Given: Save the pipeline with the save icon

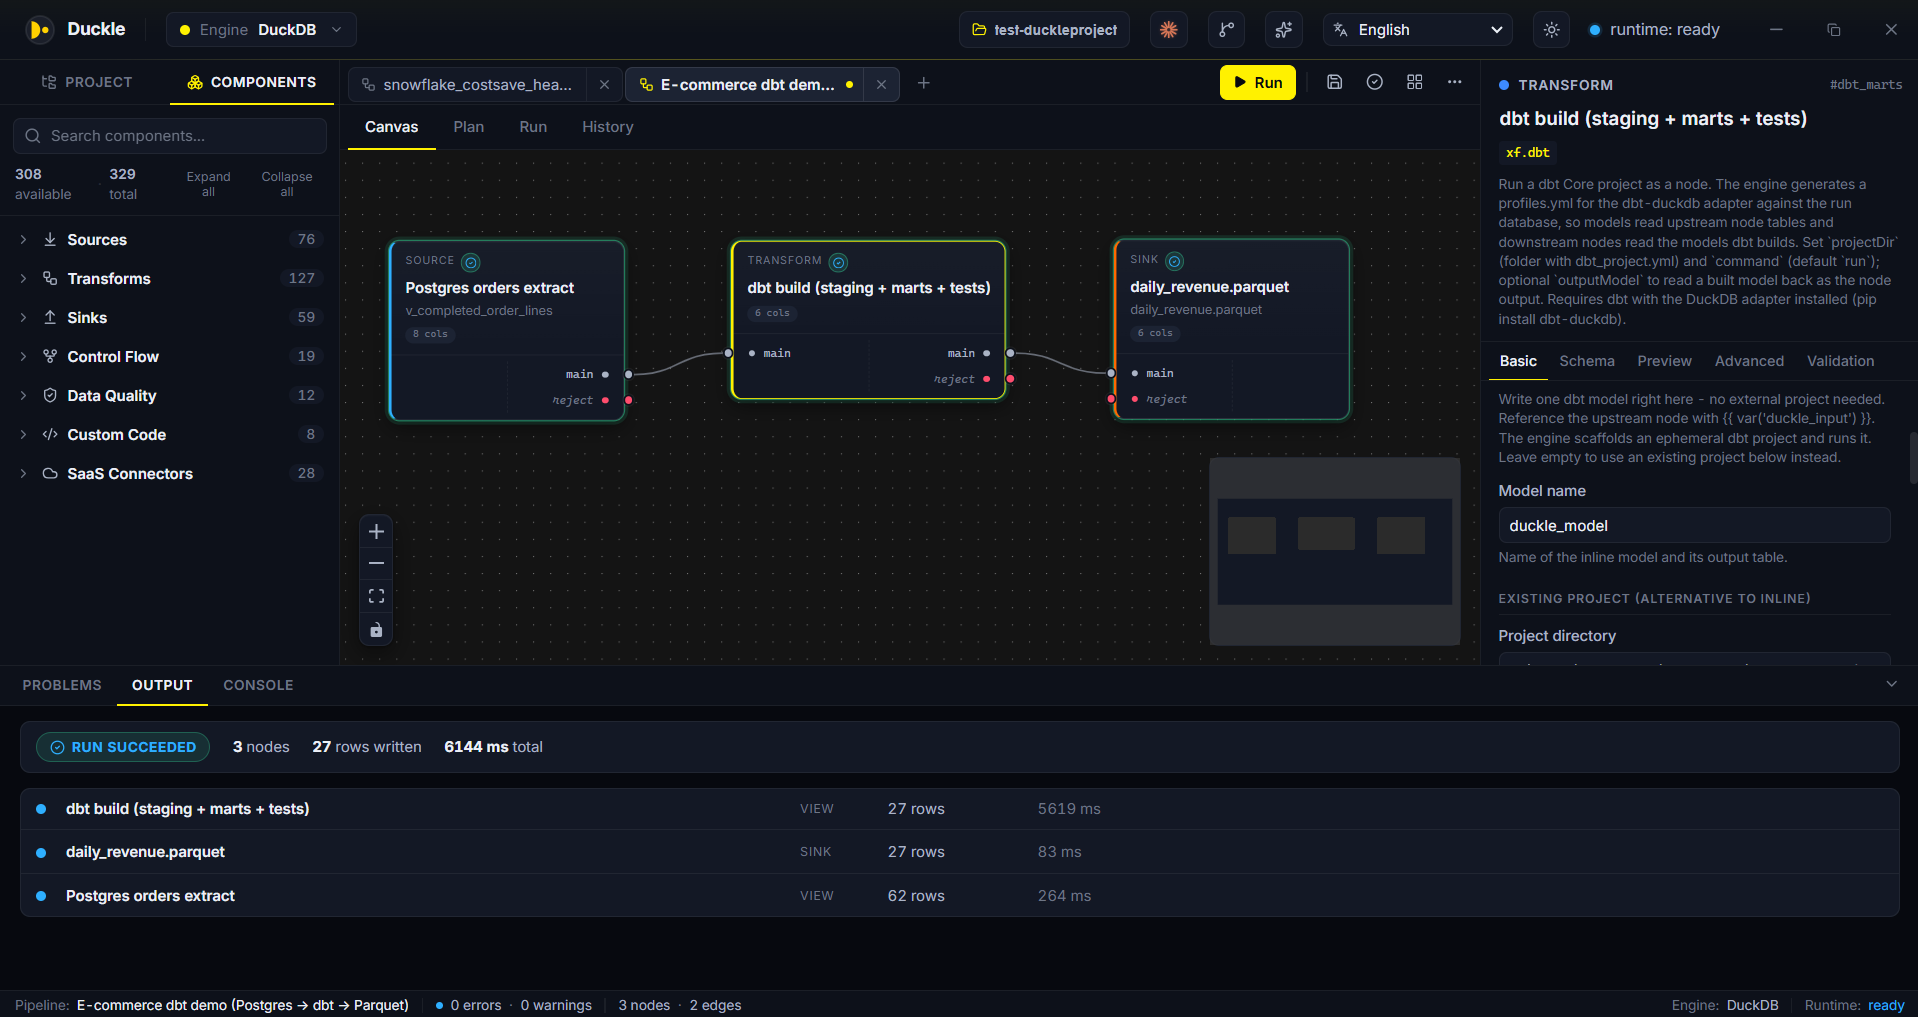Looking at the screenshot, I should point(1334,82).
